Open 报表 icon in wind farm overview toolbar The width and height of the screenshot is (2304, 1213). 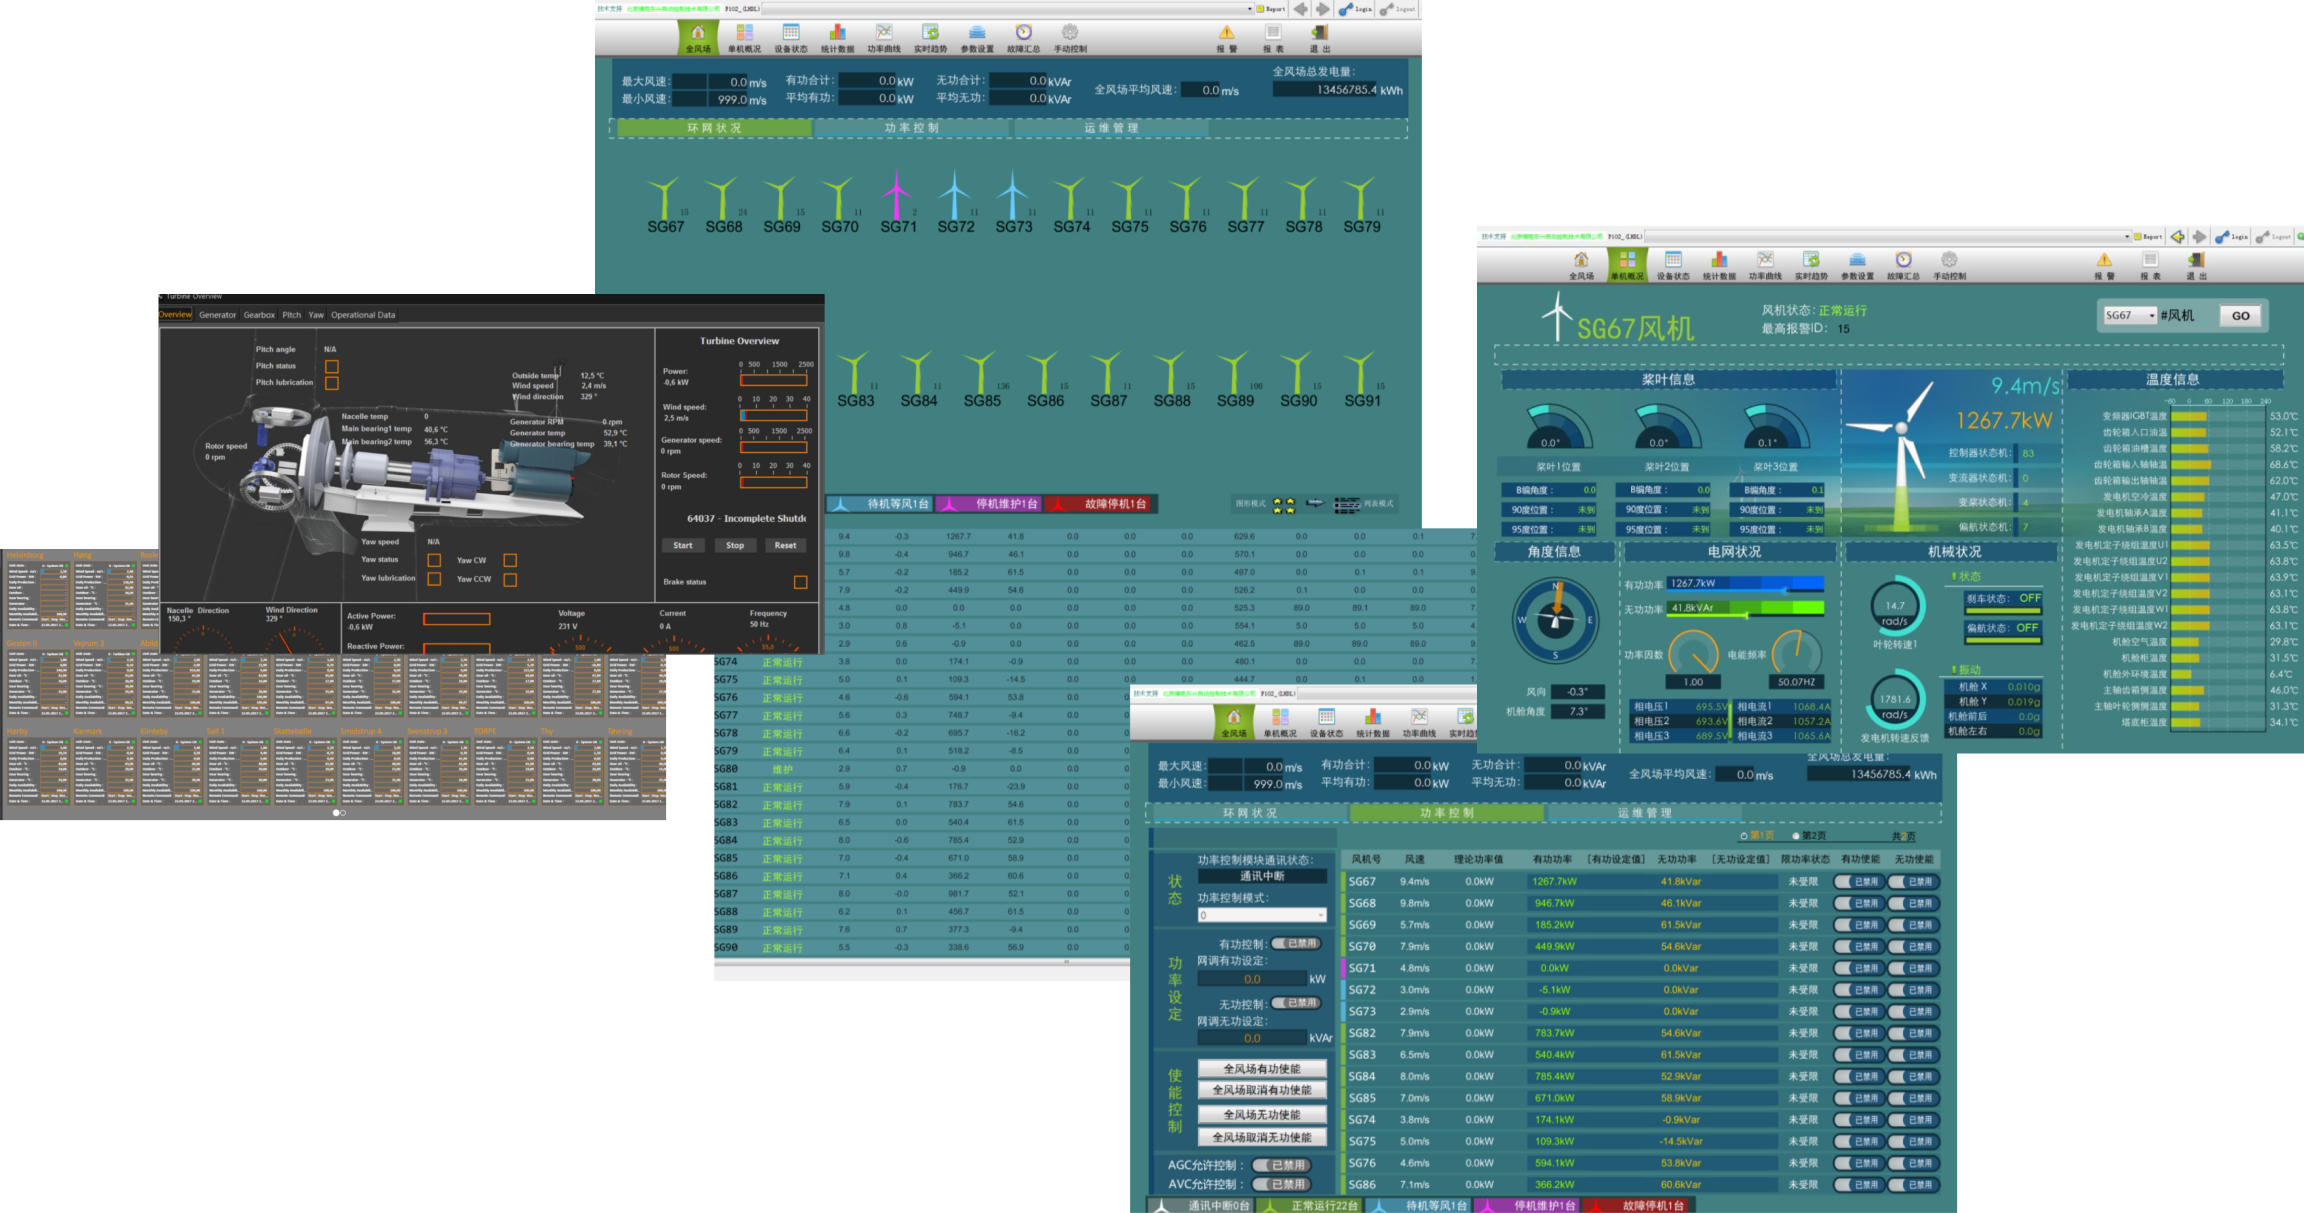point(1273,38)
